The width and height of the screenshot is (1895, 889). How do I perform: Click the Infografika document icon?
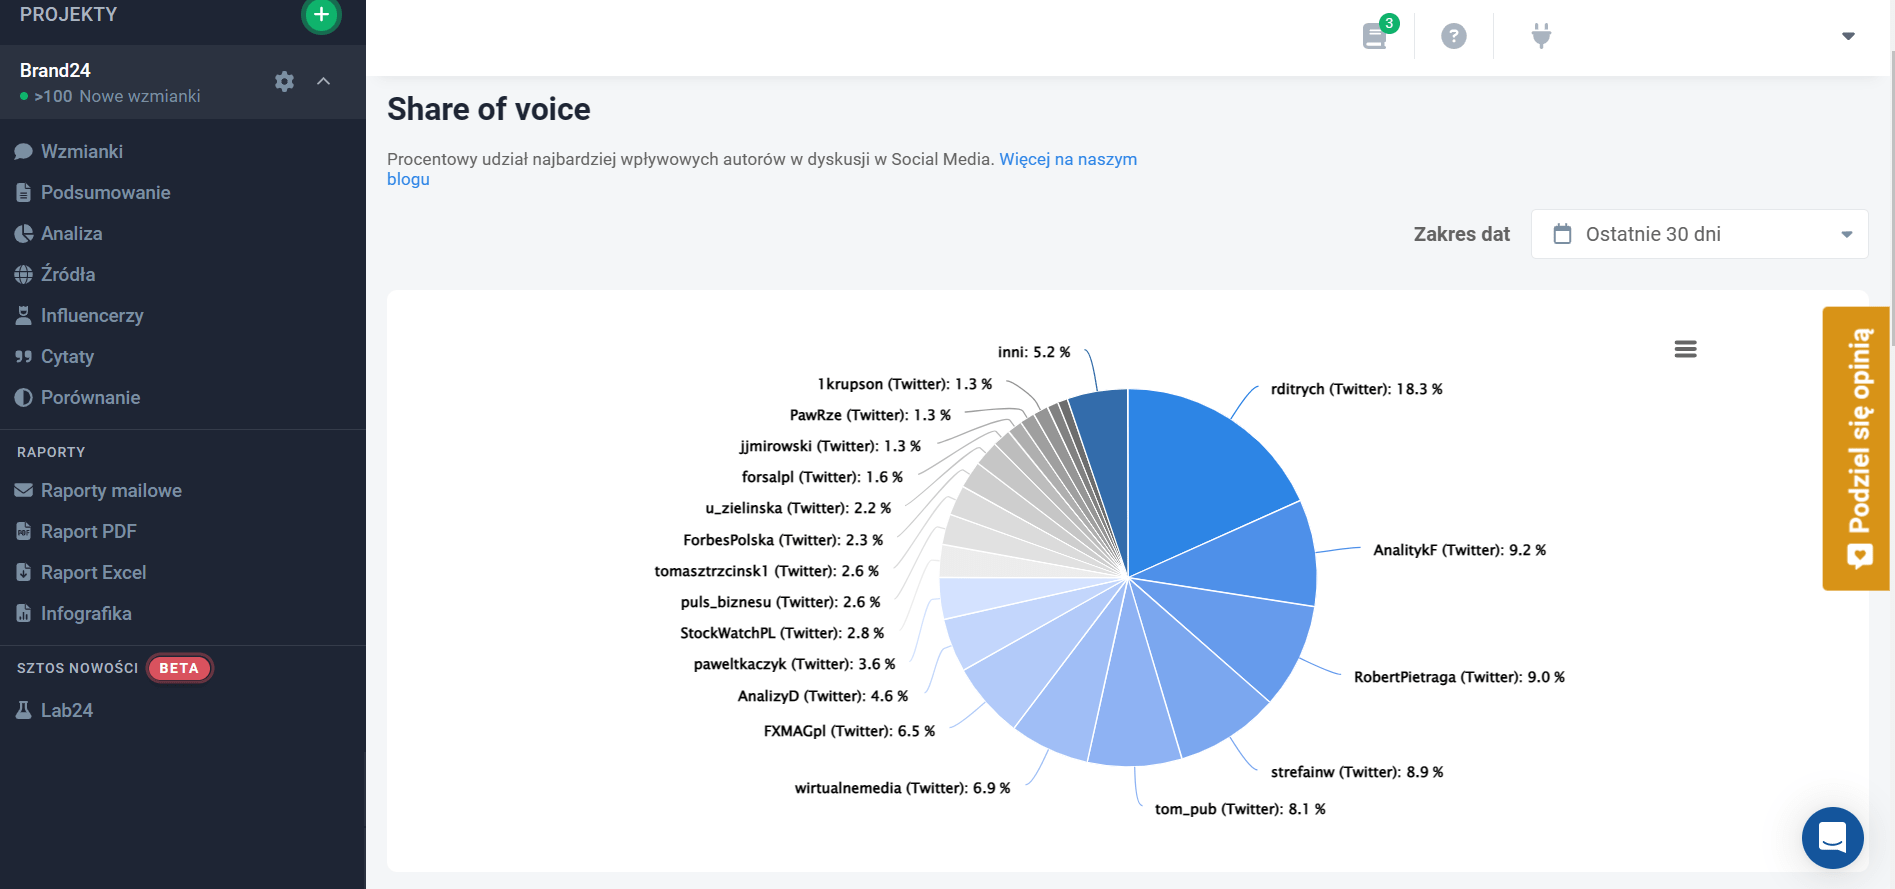(24, 613)
